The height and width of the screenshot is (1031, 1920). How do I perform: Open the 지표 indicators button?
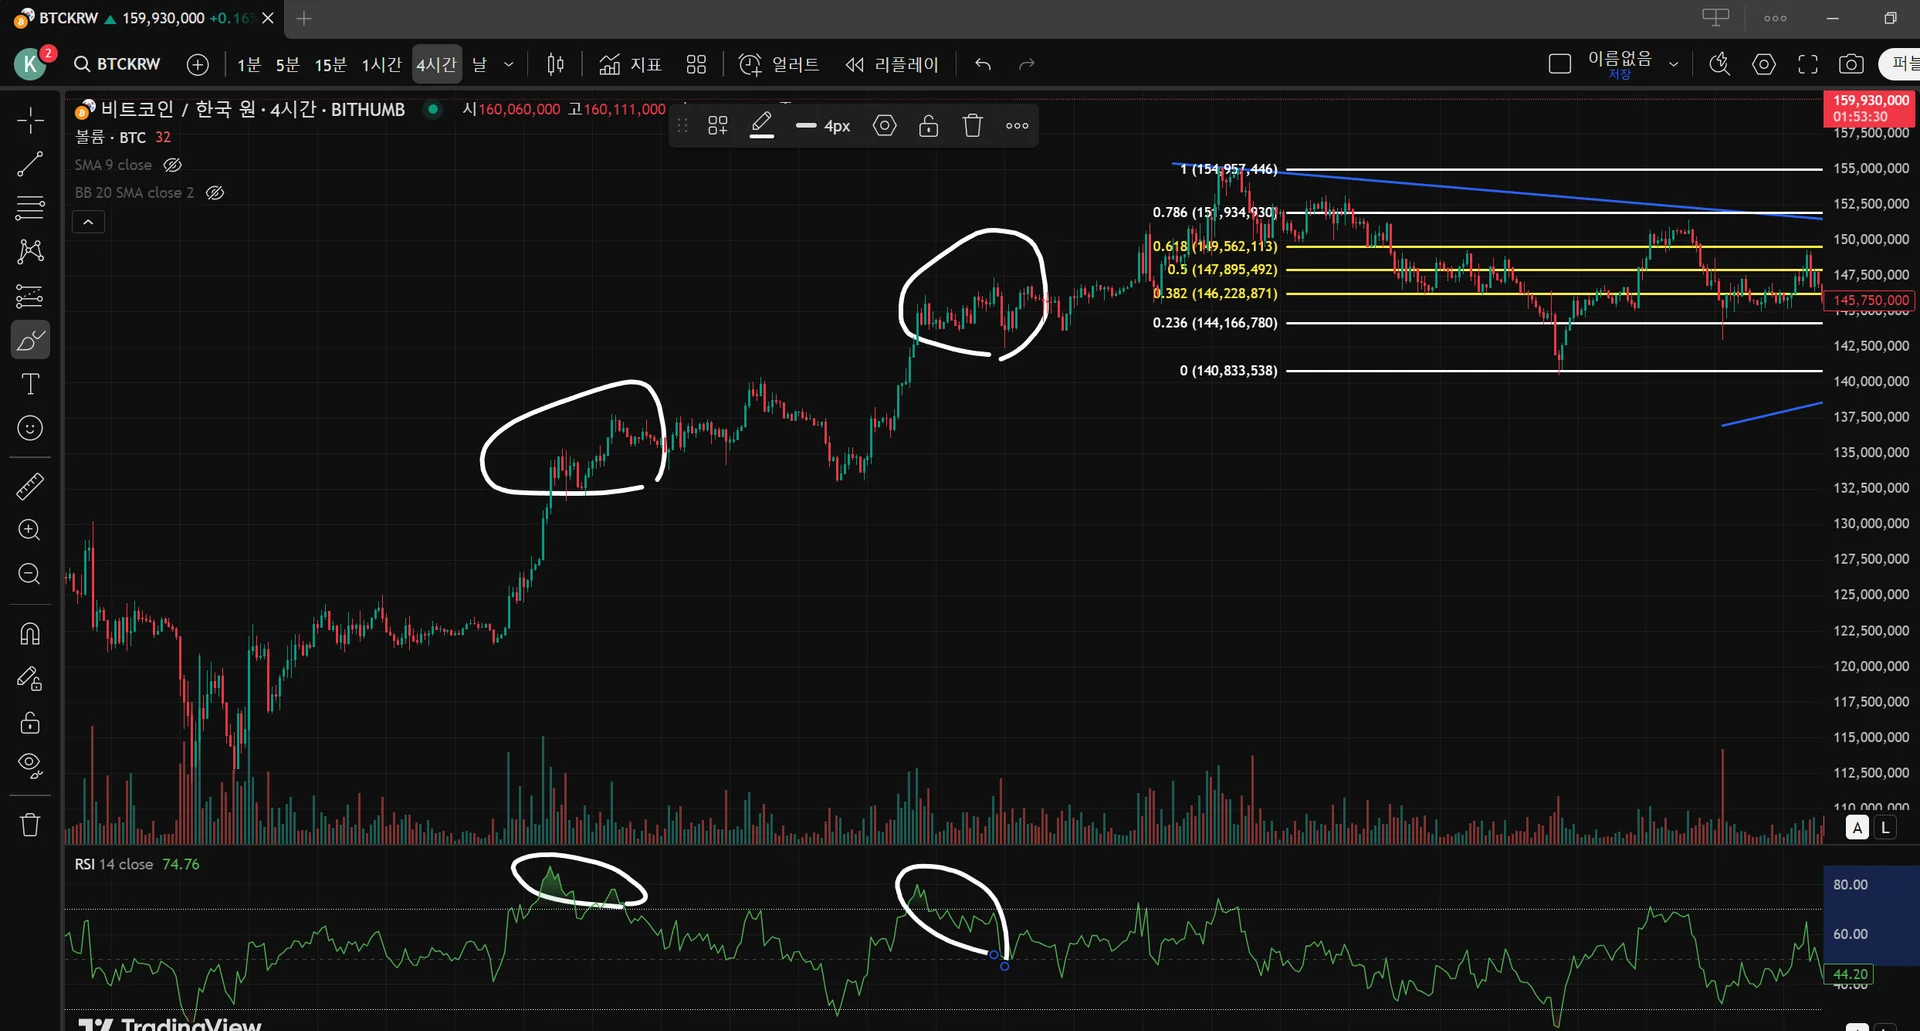[630, 64]
